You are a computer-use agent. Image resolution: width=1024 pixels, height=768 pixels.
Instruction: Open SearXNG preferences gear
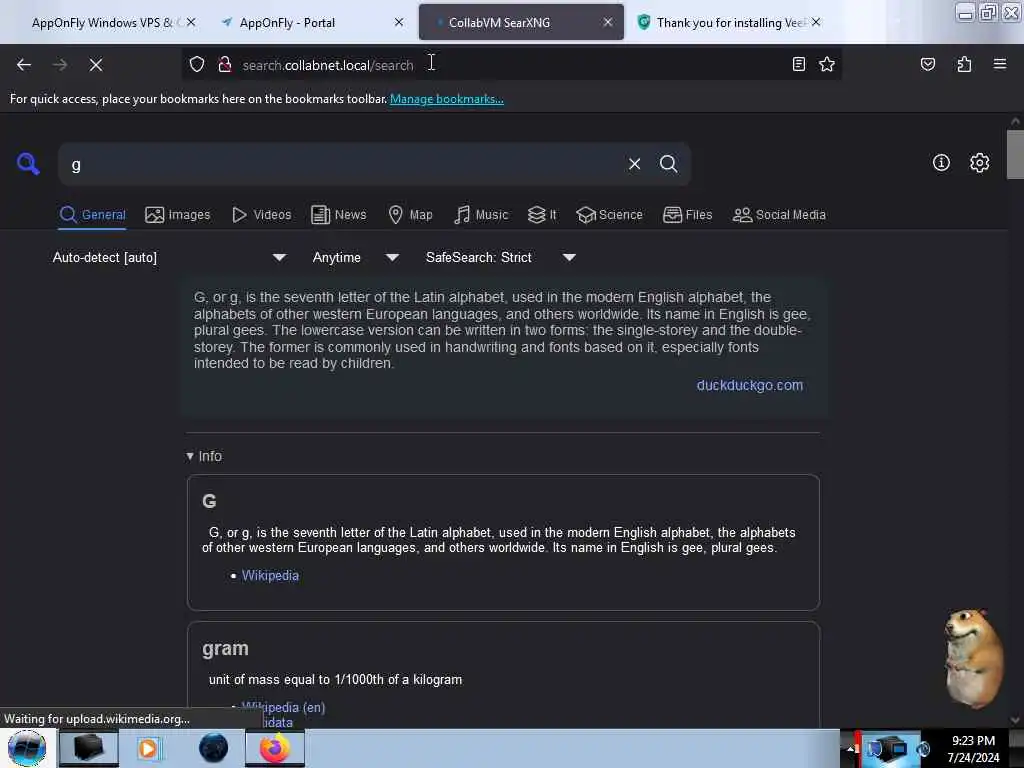coord(979,163)
